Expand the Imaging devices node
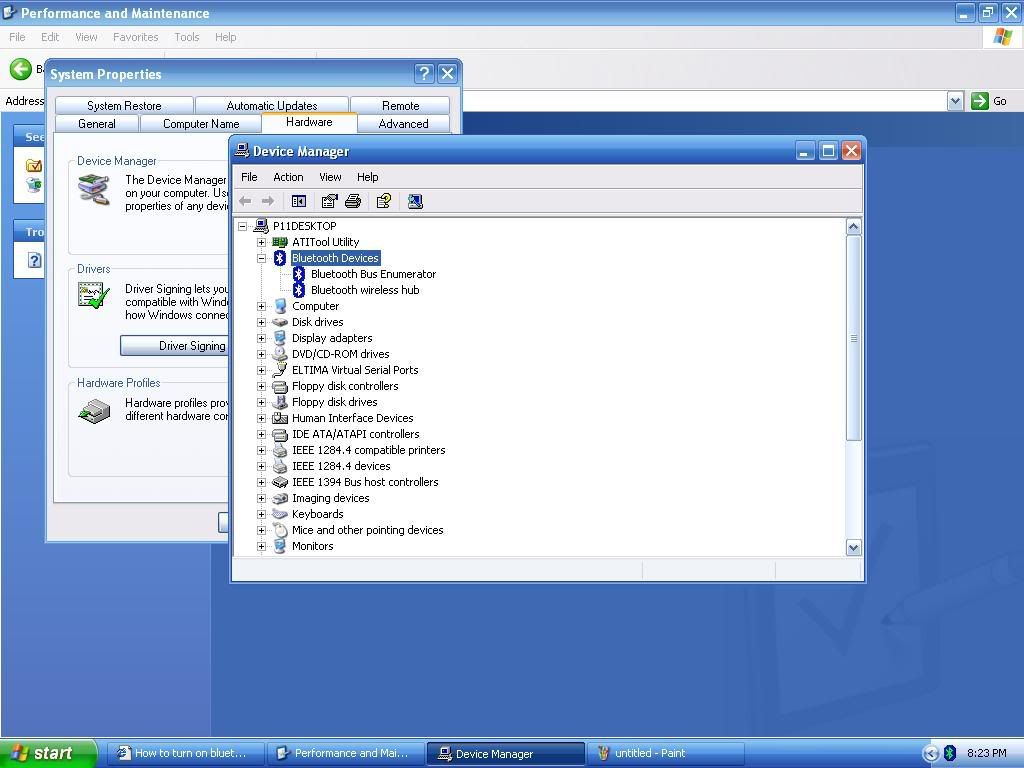1024x768 pixels. click(x=262, y=498)
